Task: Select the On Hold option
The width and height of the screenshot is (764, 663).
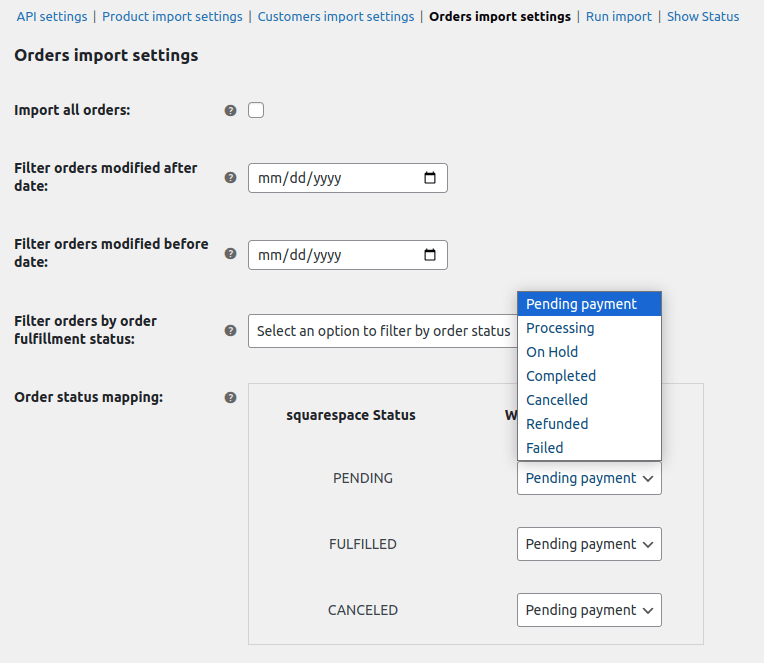Action: click(x=552, y=352)
